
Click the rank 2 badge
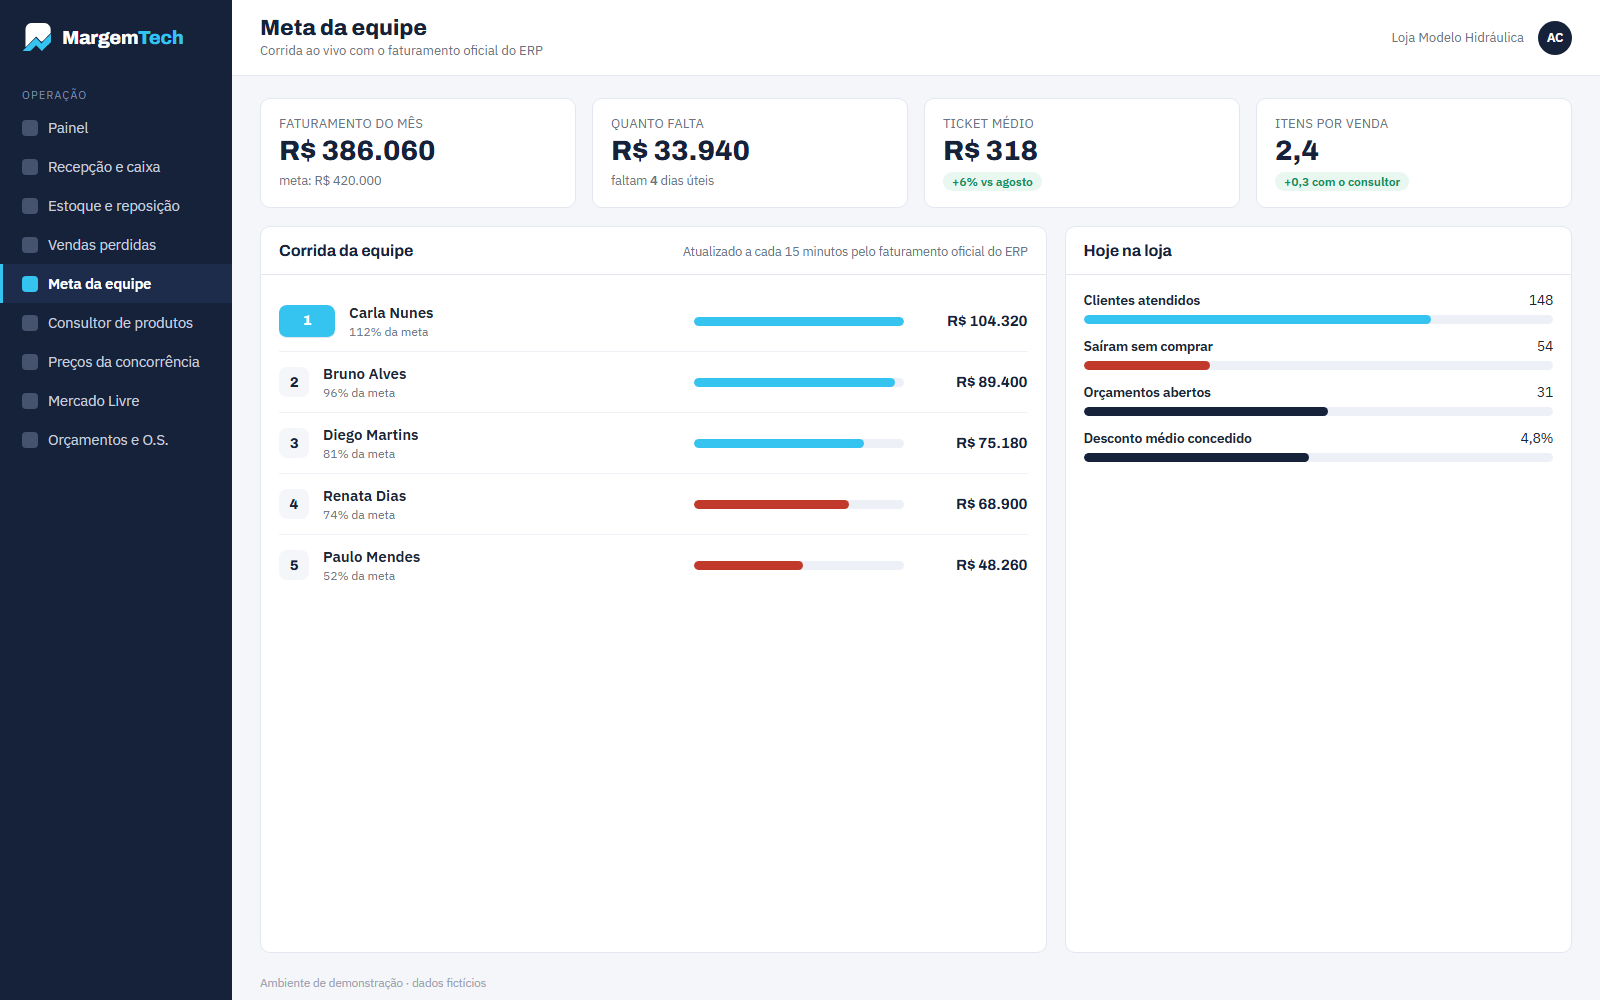pos(294,382)
